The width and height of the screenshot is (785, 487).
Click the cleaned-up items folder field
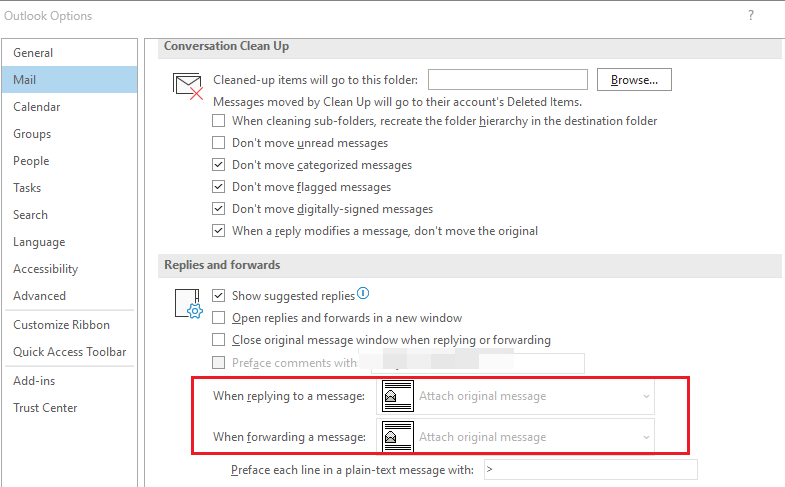tap(508, 80)
